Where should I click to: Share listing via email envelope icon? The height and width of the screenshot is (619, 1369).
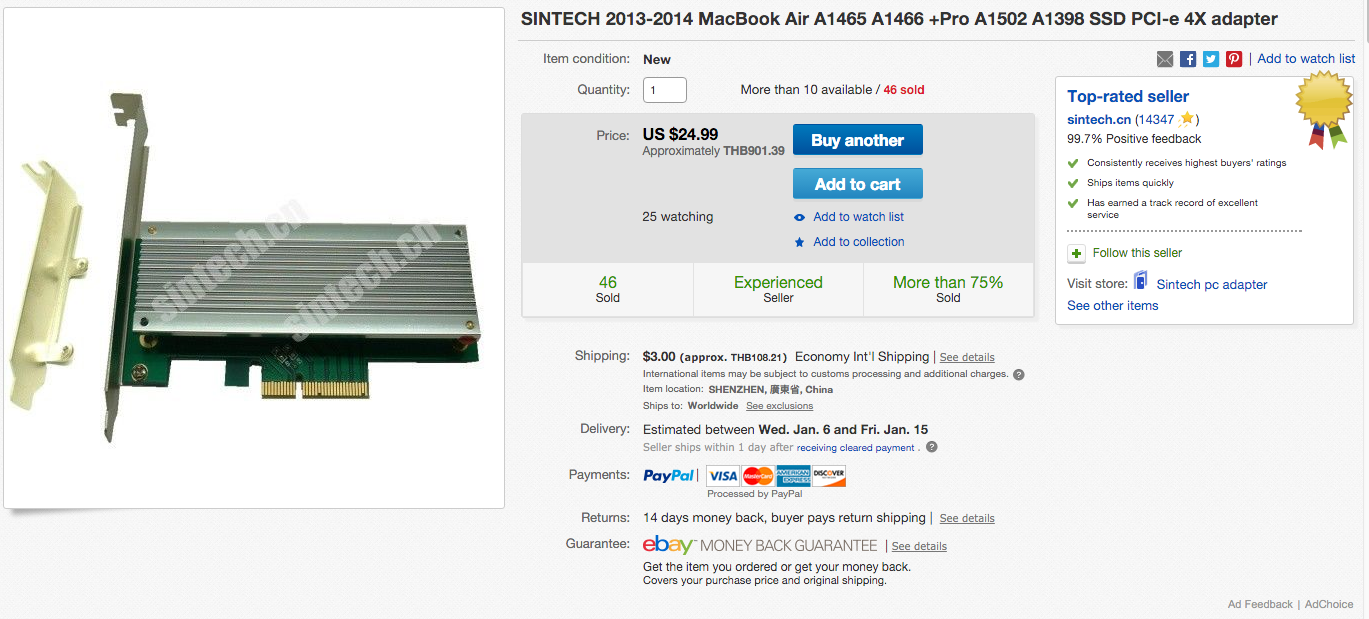[x=1165, y=59]
